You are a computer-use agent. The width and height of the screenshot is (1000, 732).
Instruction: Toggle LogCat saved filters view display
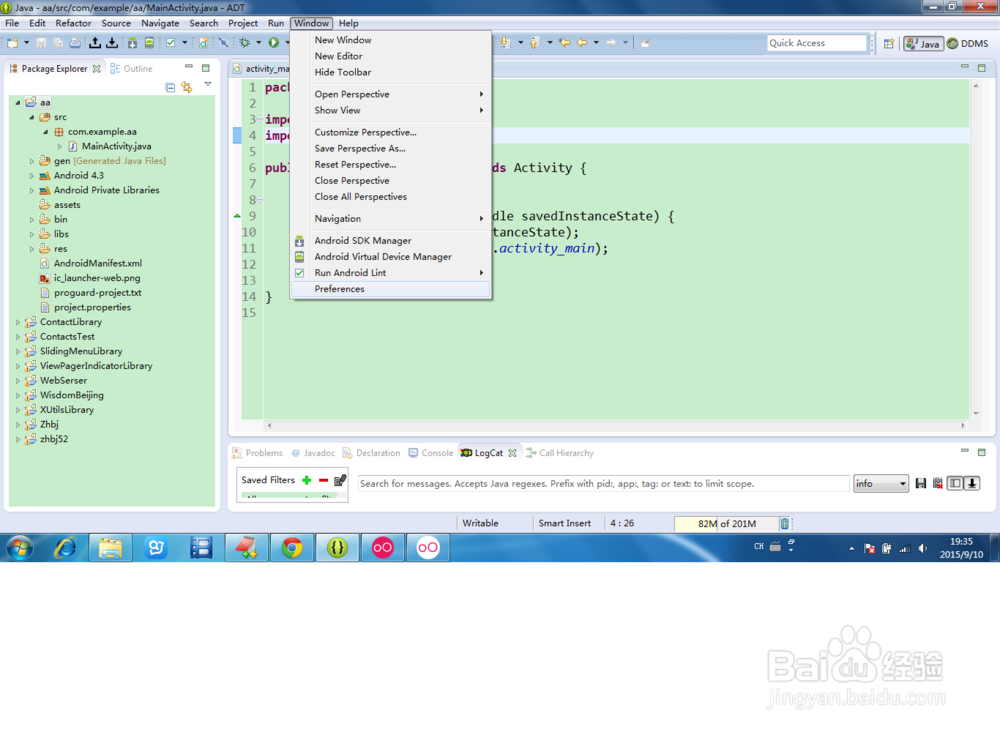pos(955,484)
